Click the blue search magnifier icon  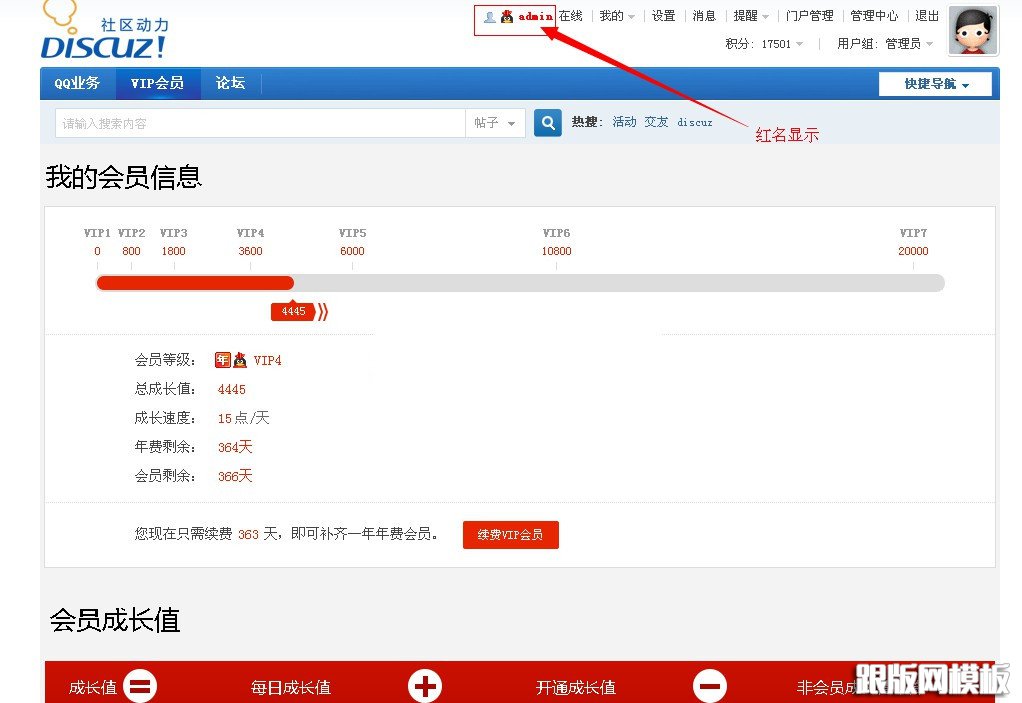547,121
